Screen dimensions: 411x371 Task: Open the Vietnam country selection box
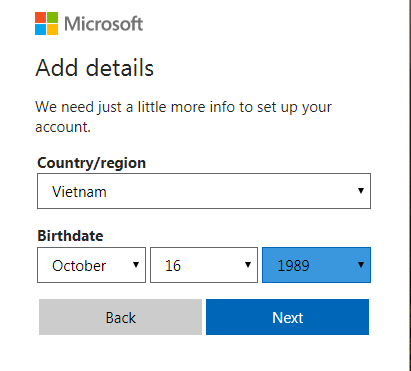[204, 191]
